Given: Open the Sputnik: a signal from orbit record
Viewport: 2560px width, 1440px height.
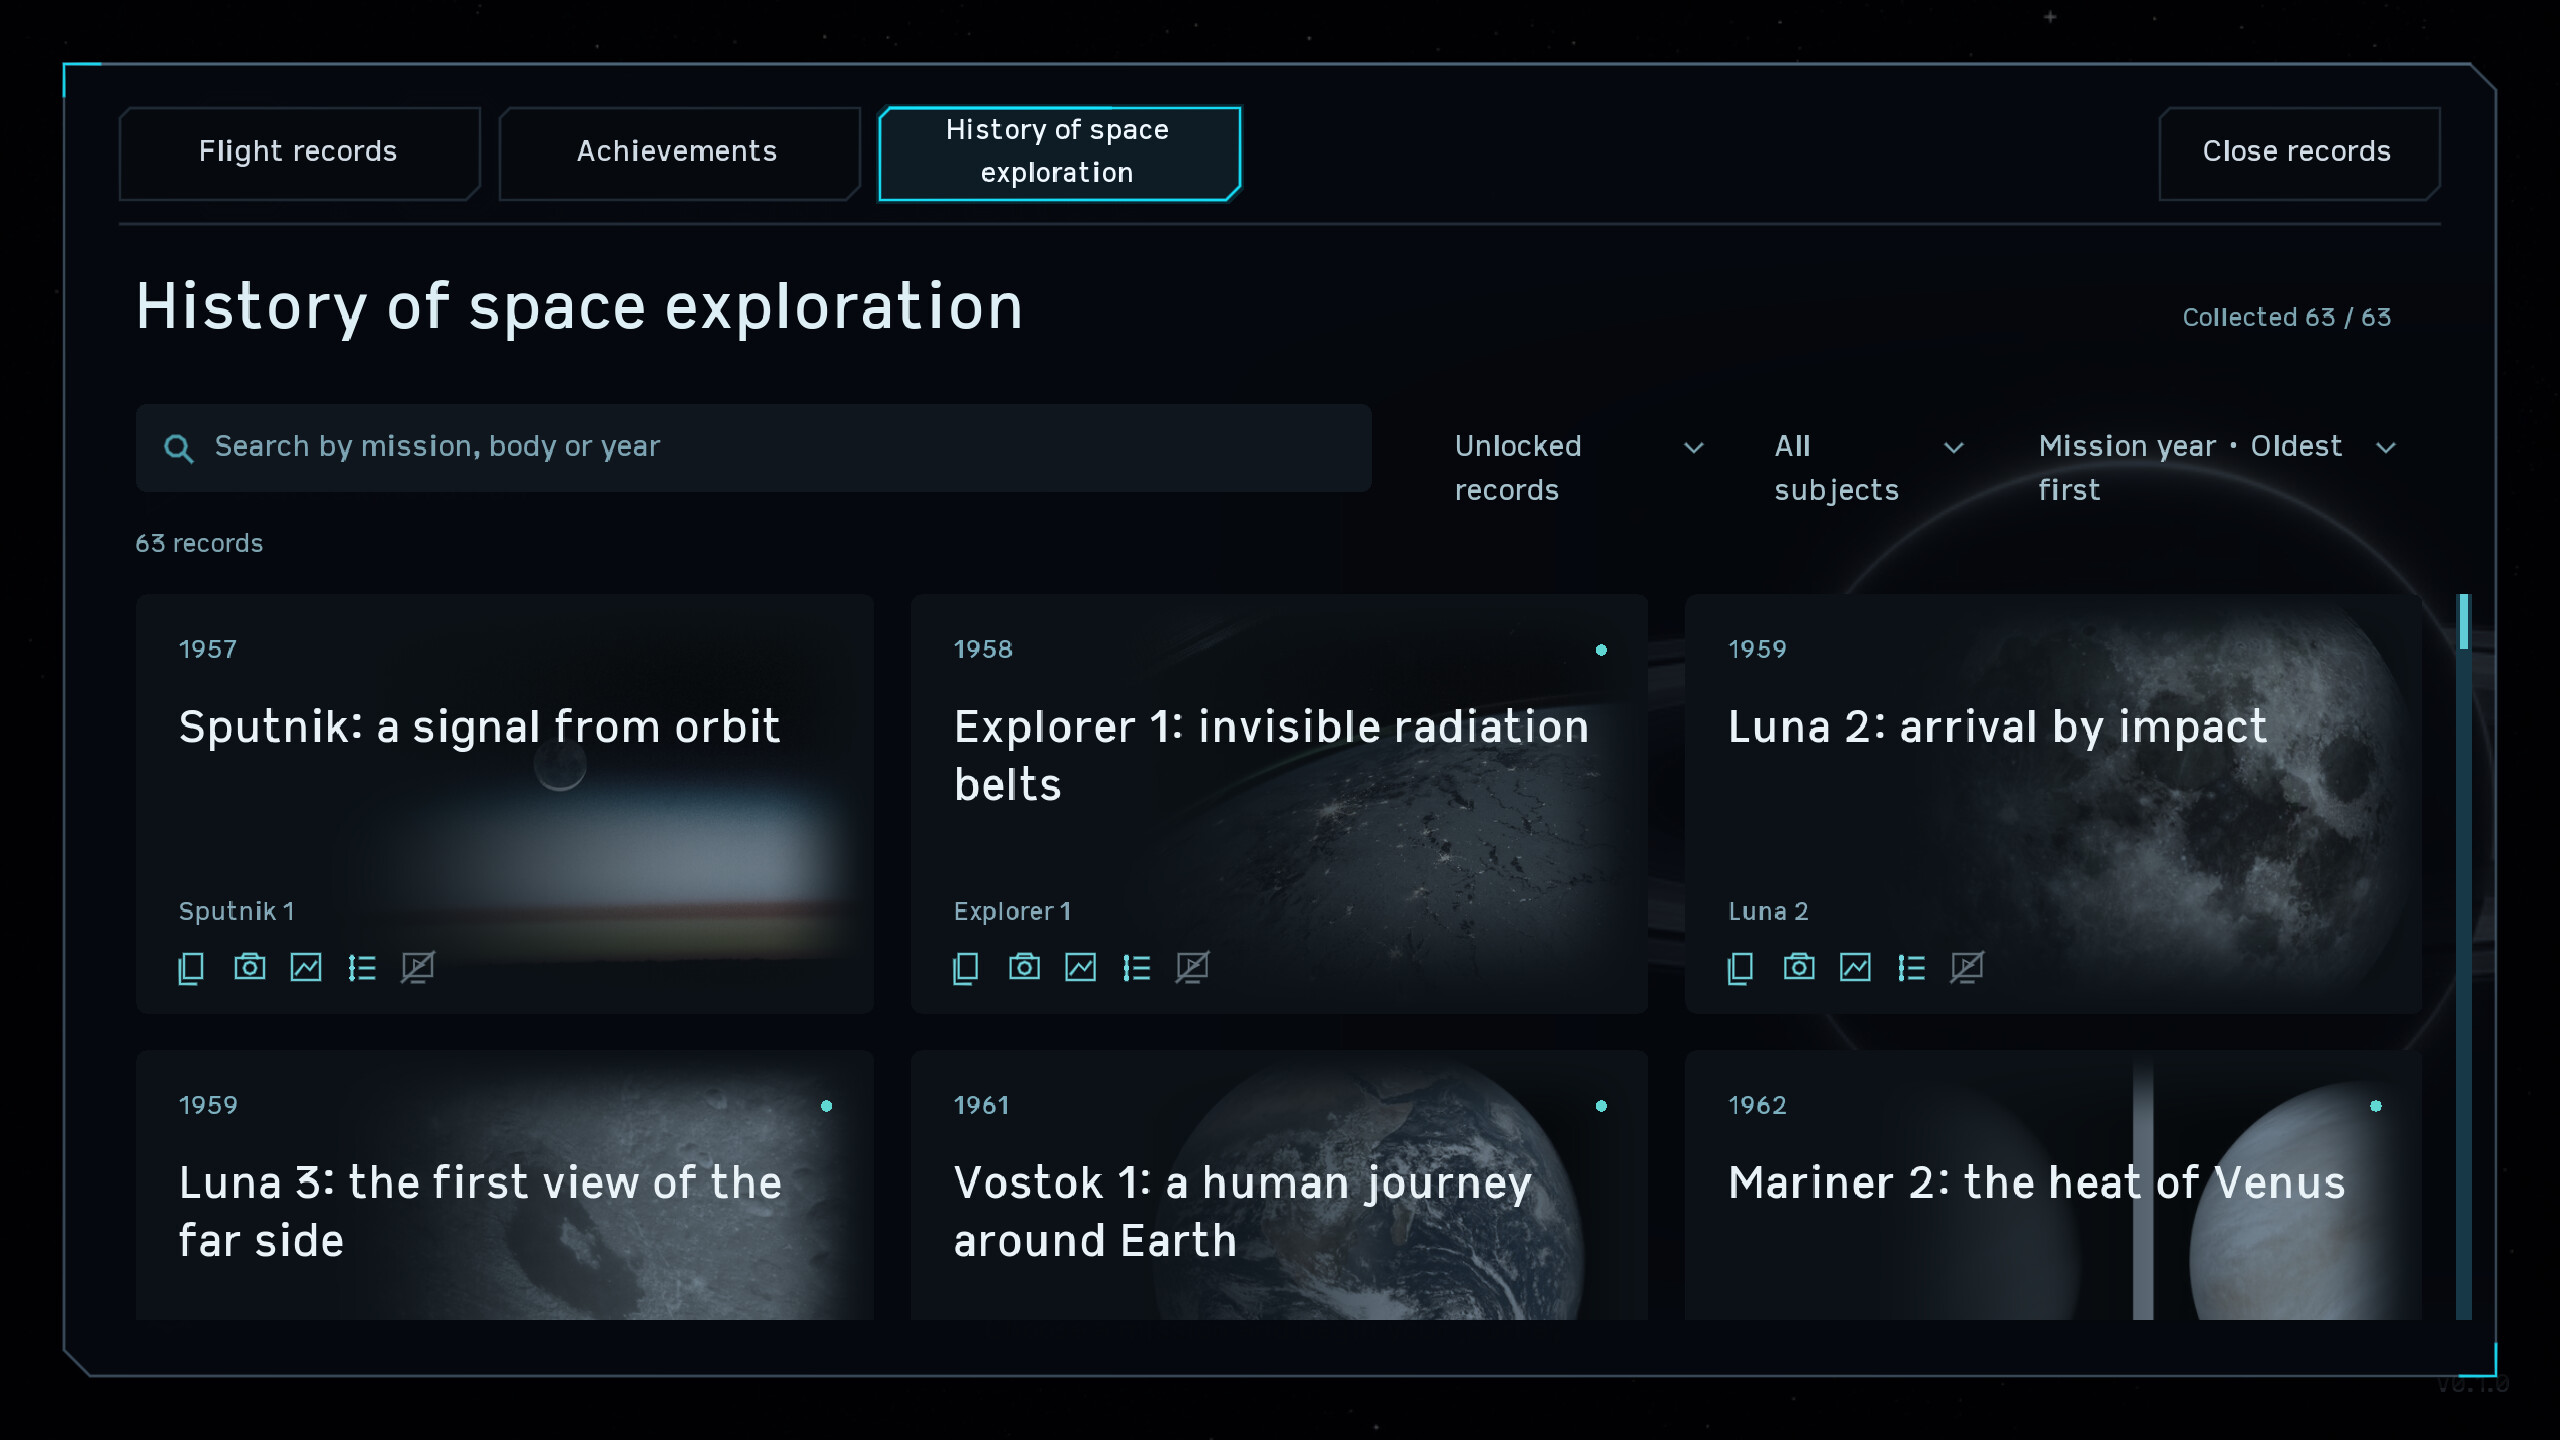Looking at the screenshot, I should (504, 803).
